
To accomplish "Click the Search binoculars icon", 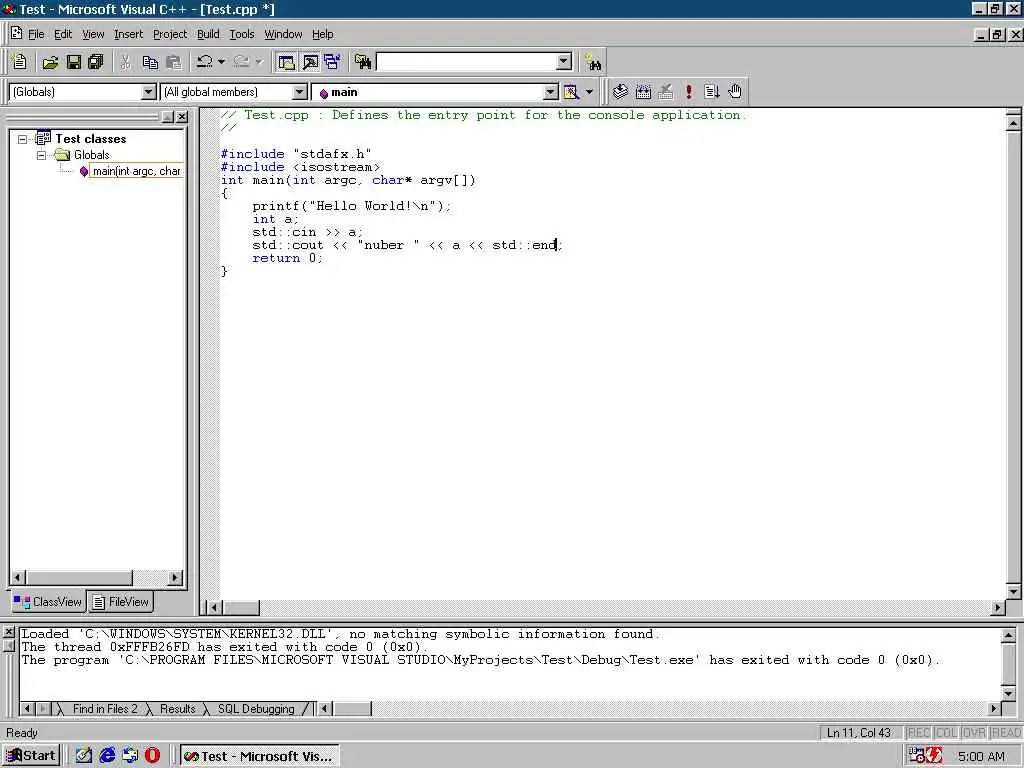I will tap(593, 63).
